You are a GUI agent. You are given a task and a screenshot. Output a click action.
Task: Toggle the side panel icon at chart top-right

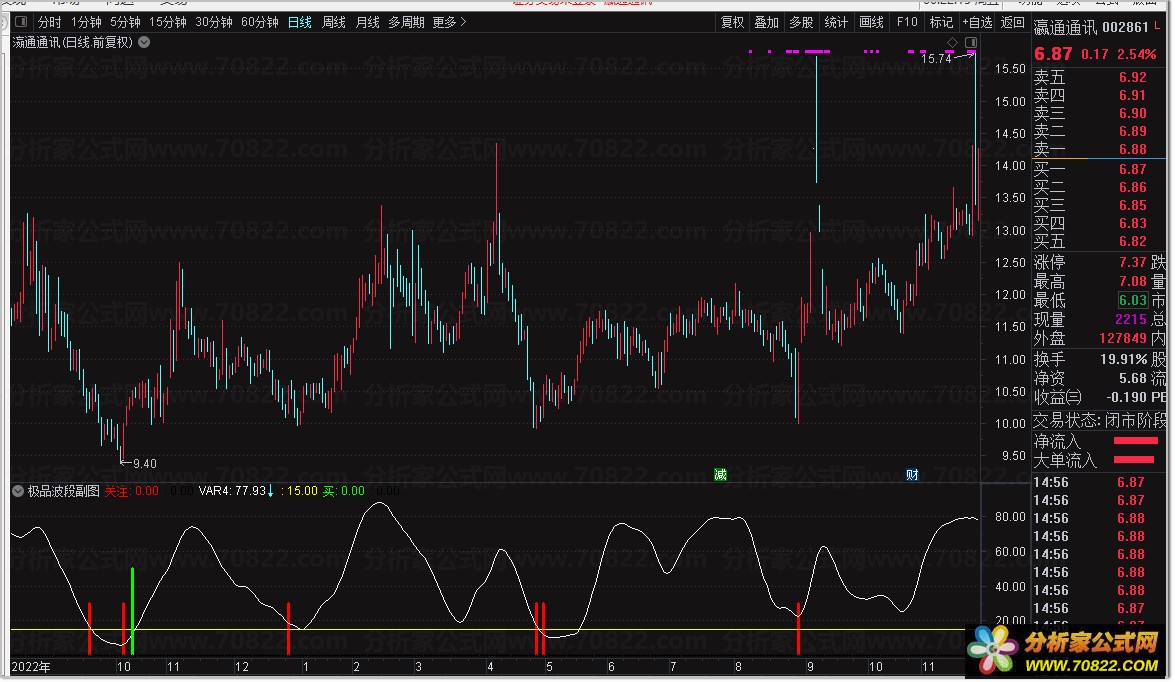[x=969, y=42]
